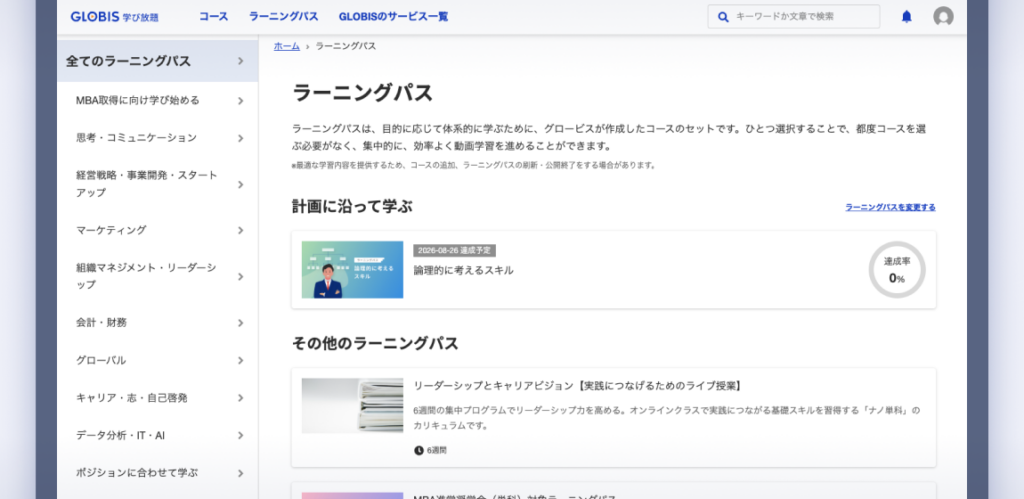
Task: Click the GLOBIS 学び放題 logo
Action: (114, 17)
